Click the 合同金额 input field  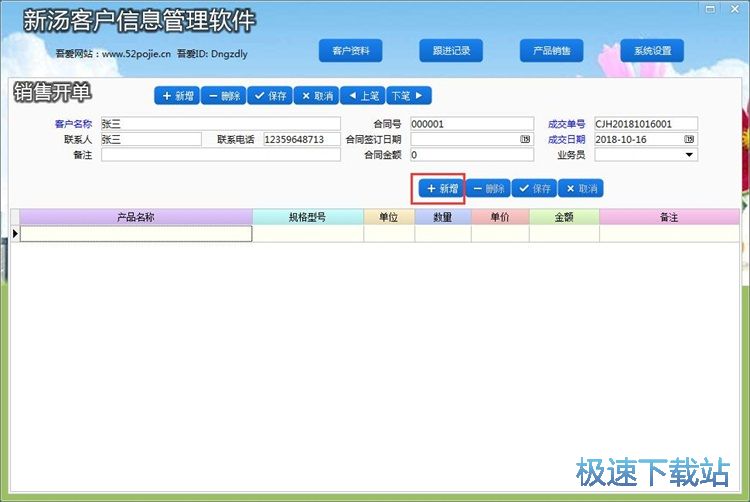click(472, 154)
